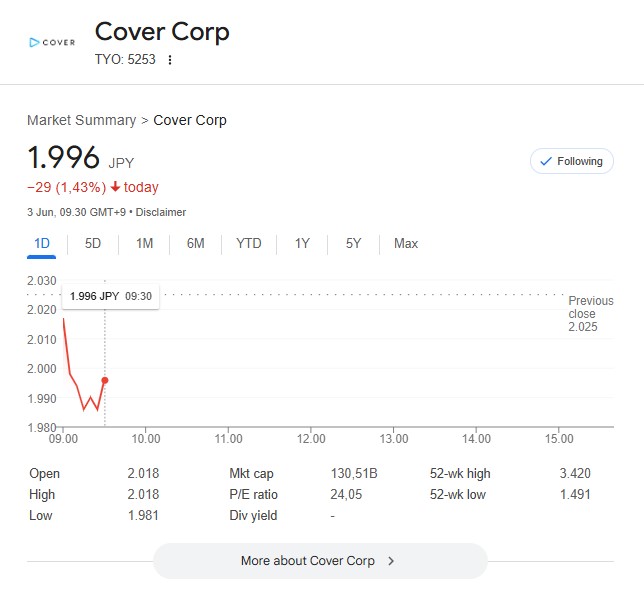
Task: Switch to the 1M time range tab
Action: (145, 243)
